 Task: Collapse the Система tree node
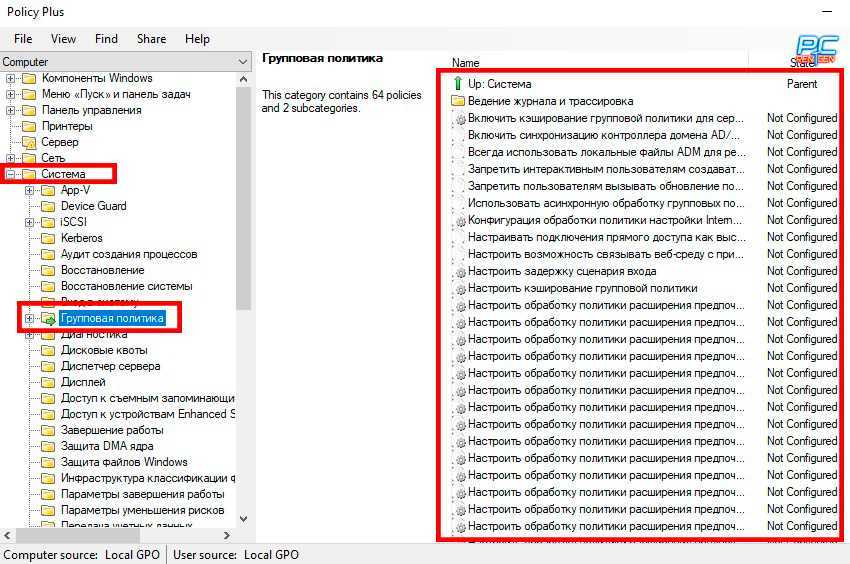point(10,175)
